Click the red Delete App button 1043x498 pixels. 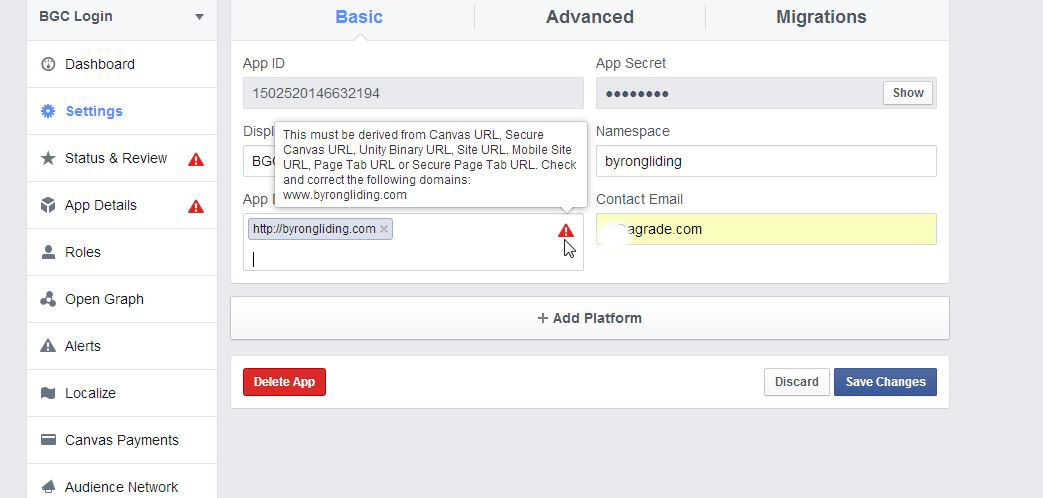pos(284,382)
